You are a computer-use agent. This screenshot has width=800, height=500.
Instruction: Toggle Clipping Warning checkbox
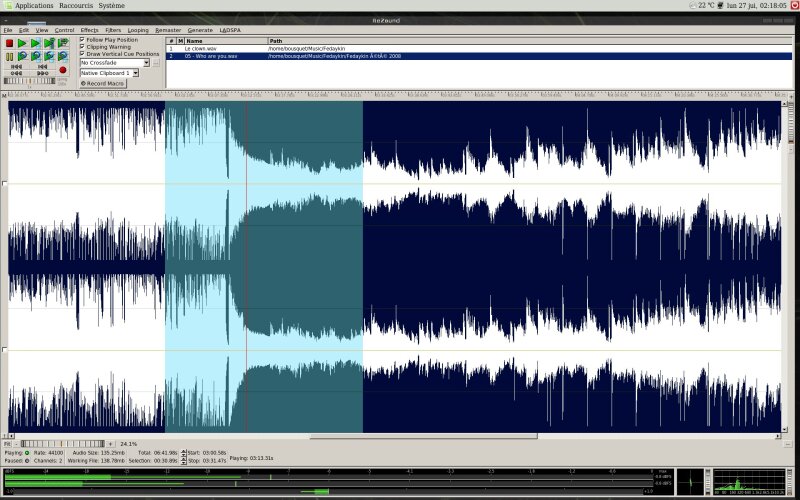pos(82,46)
